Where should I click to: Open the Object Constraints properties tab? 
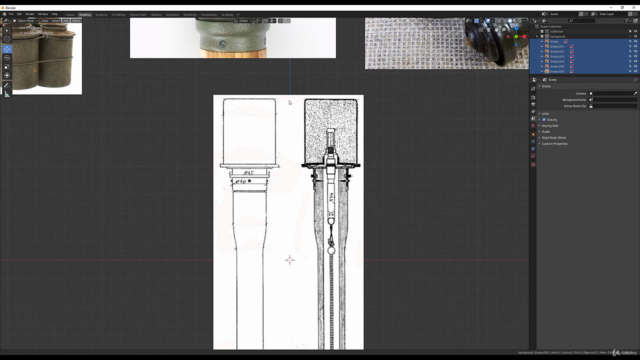click(x=533, y=149)
